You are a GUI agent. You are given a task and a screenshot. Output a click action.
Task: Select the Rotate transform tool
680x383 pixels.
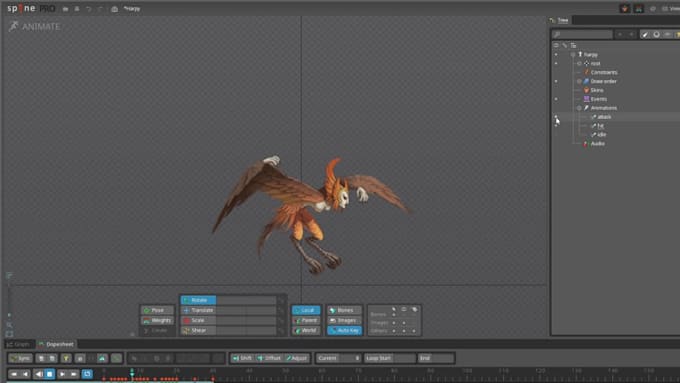[198, 300]
